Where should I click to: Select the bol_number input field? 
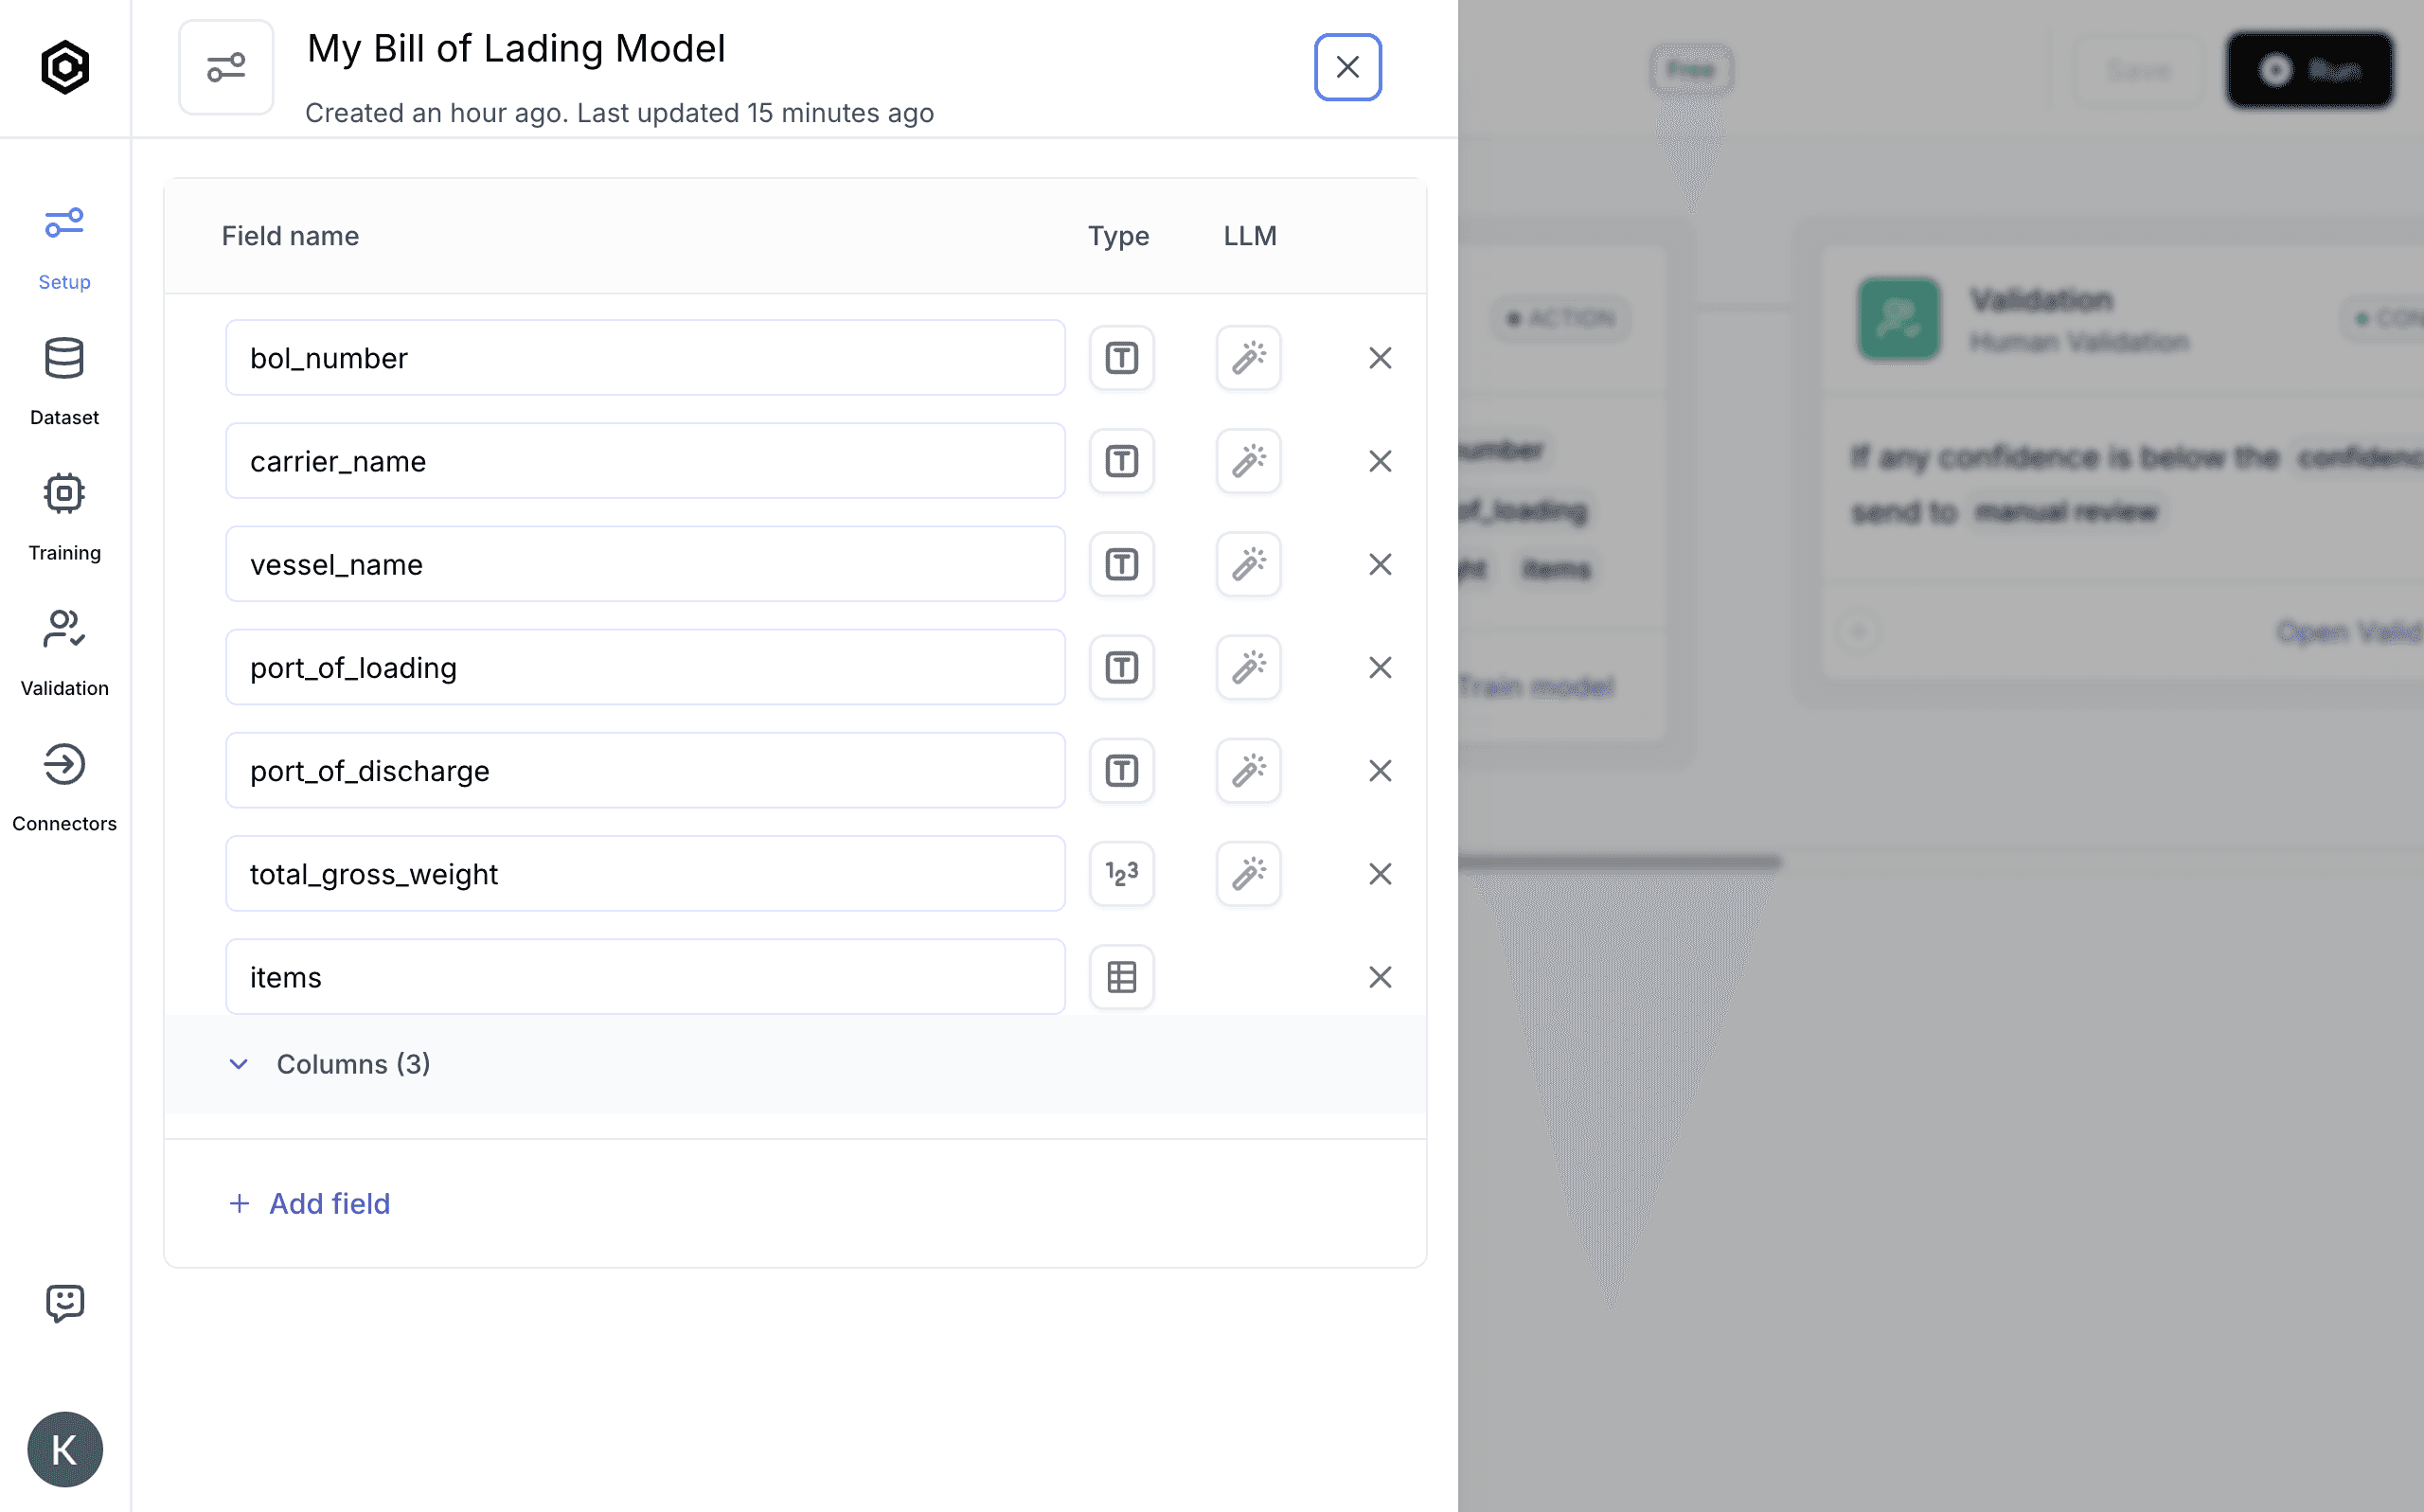point(644,357)
